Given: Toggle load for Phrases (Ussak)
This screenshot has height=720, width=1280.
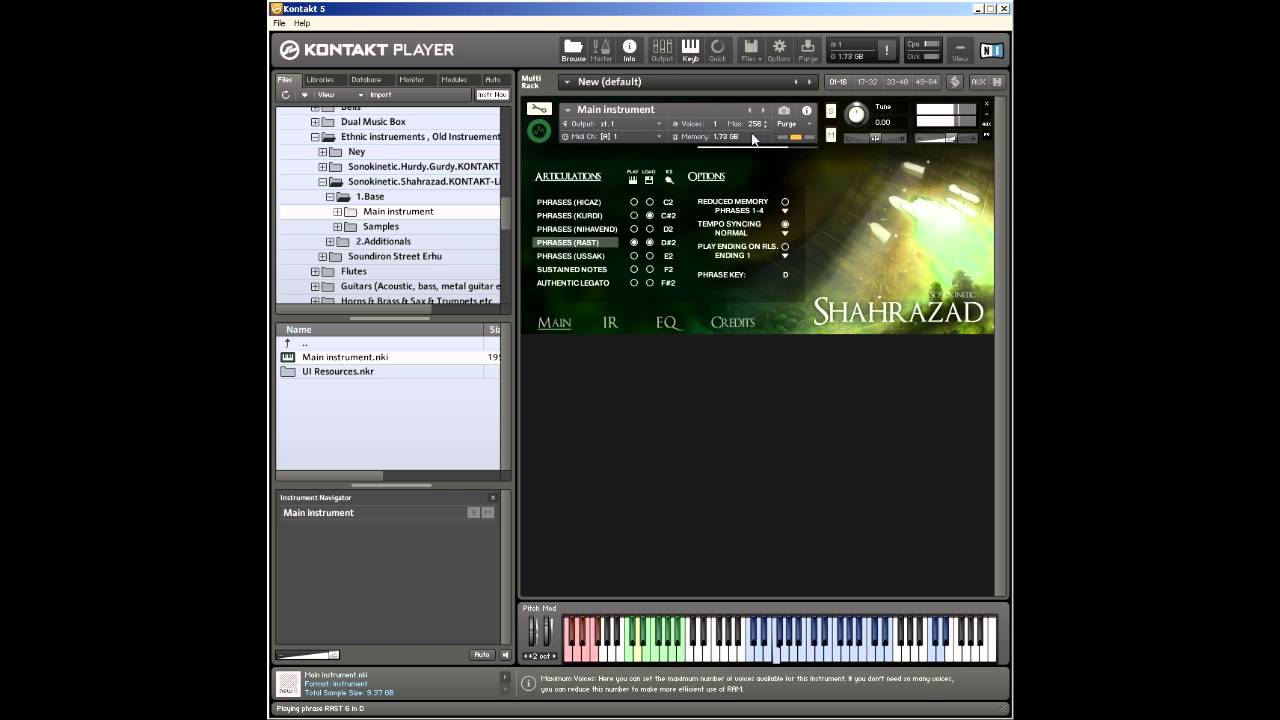Looking at the screenshot, I should 650,256.
